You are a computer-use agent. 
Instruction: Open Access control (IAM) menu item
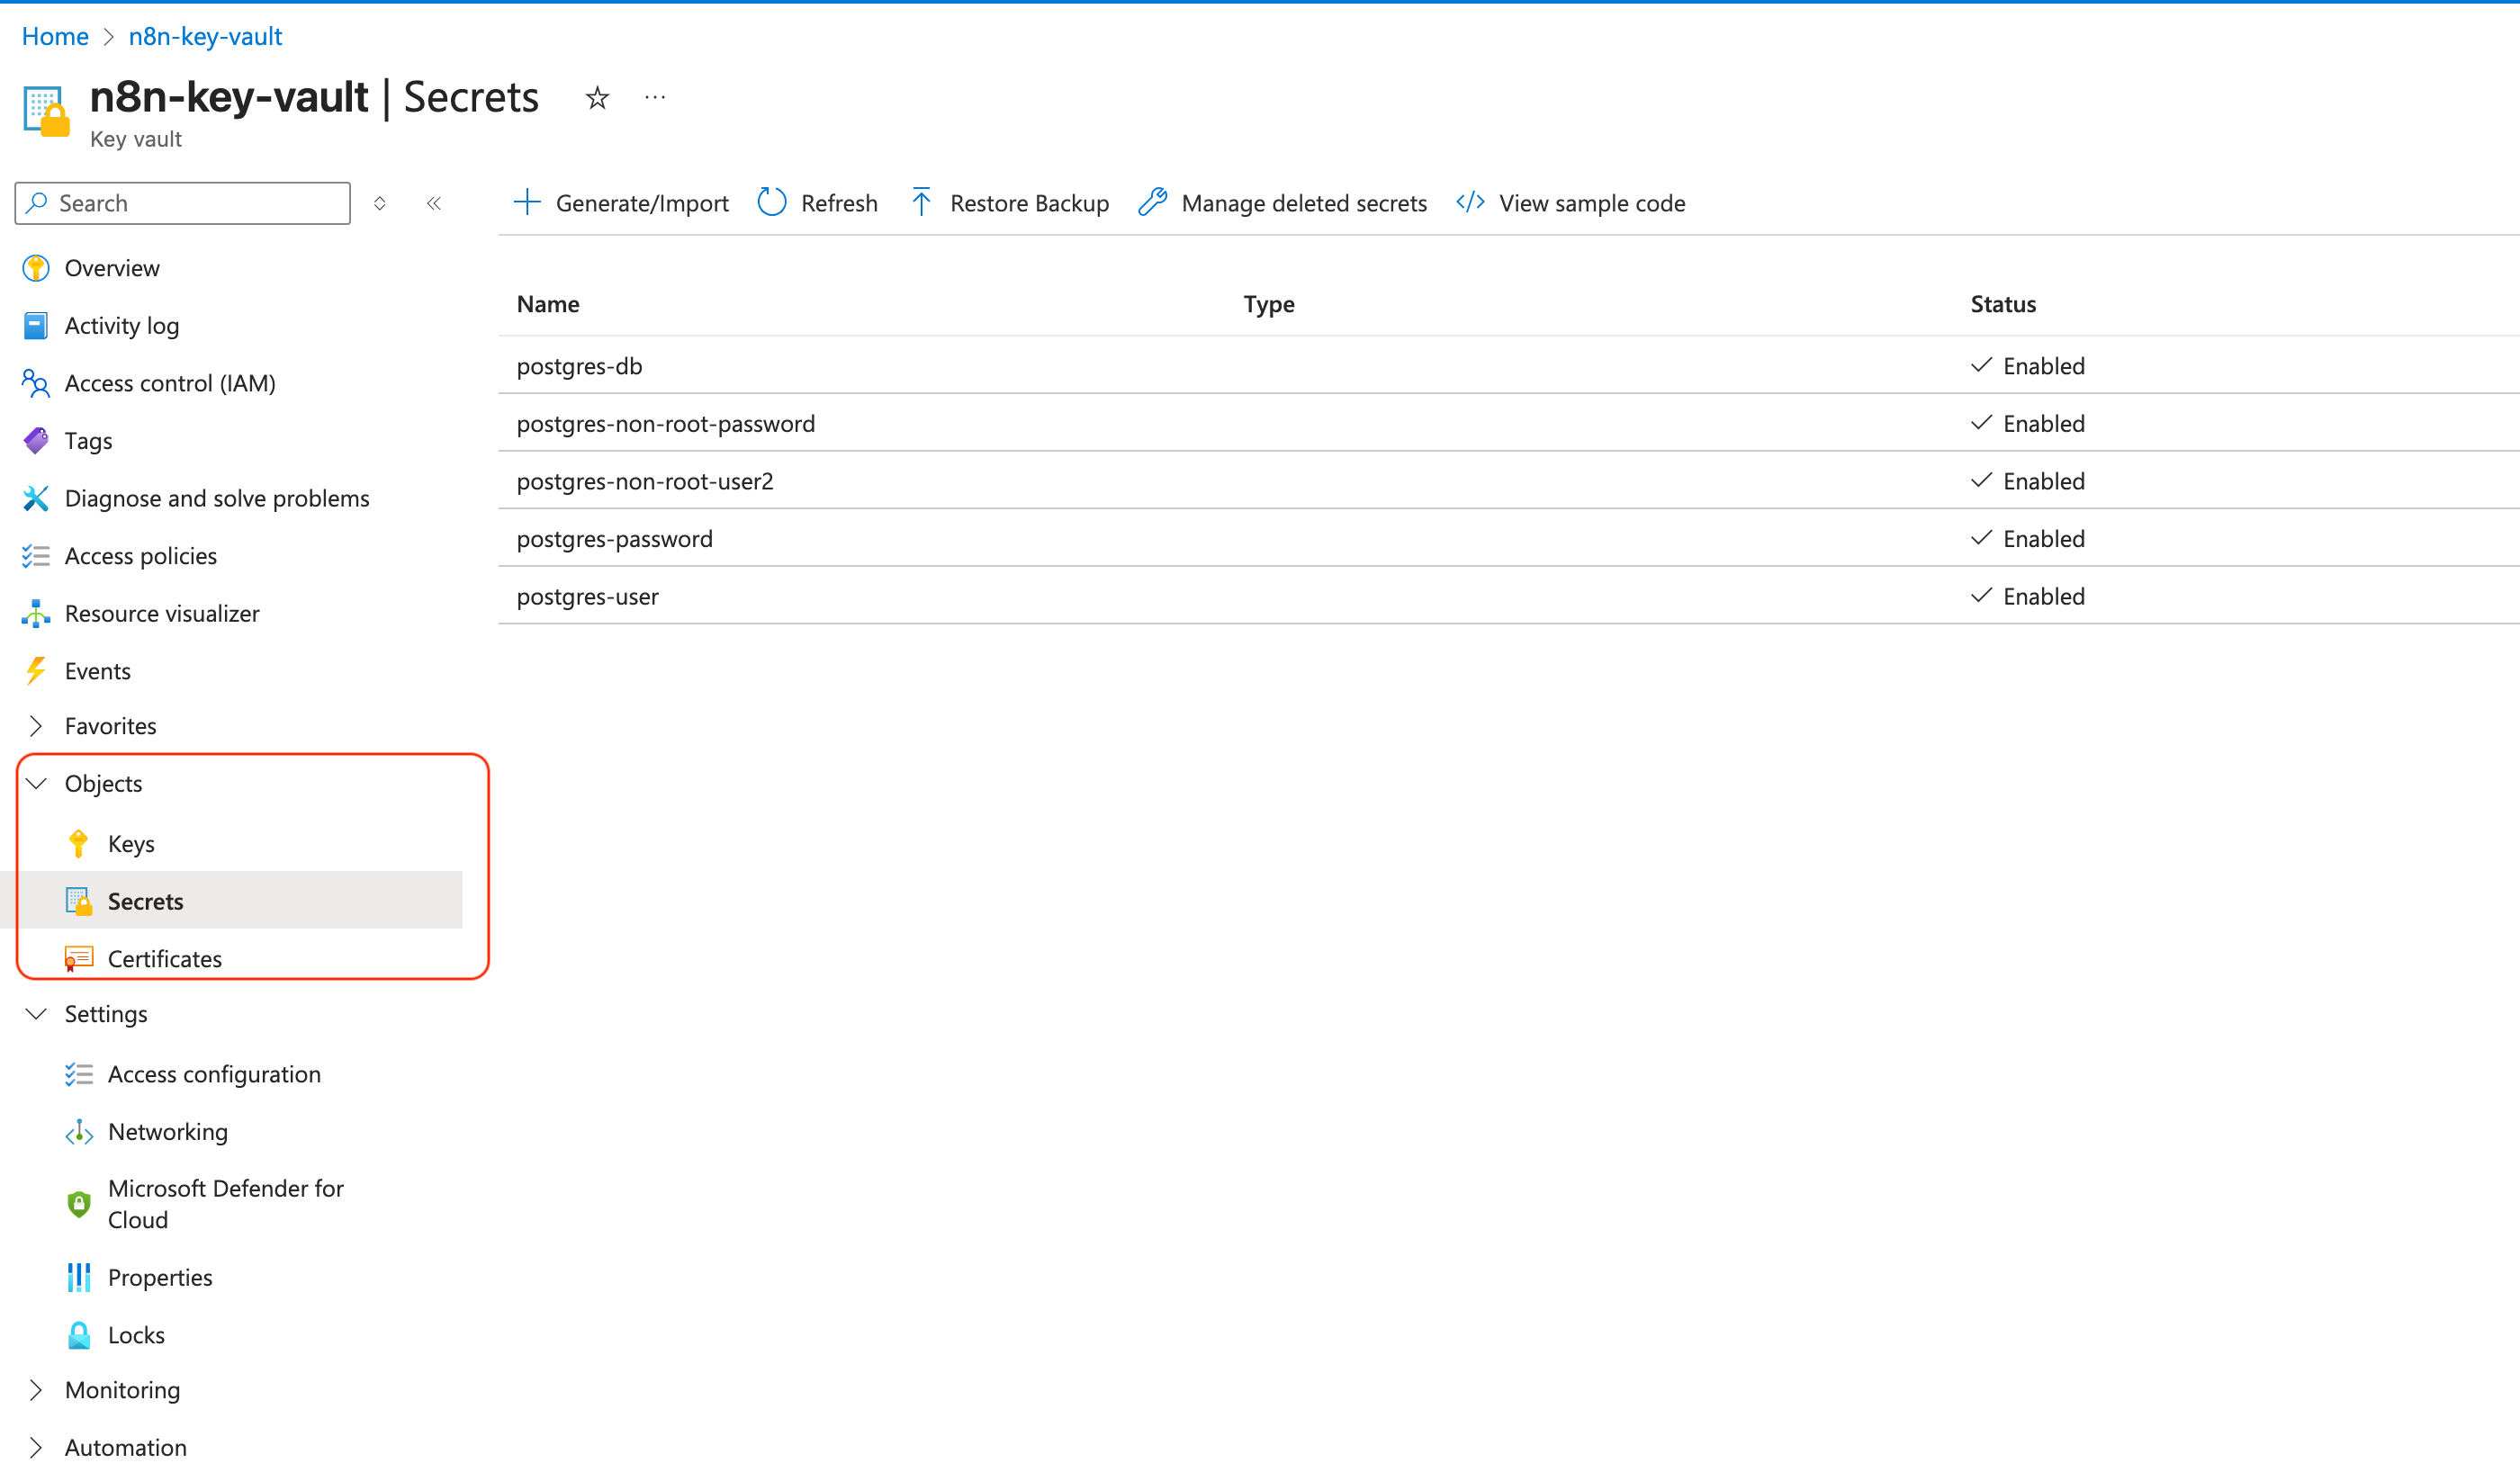tap(170, 383)
